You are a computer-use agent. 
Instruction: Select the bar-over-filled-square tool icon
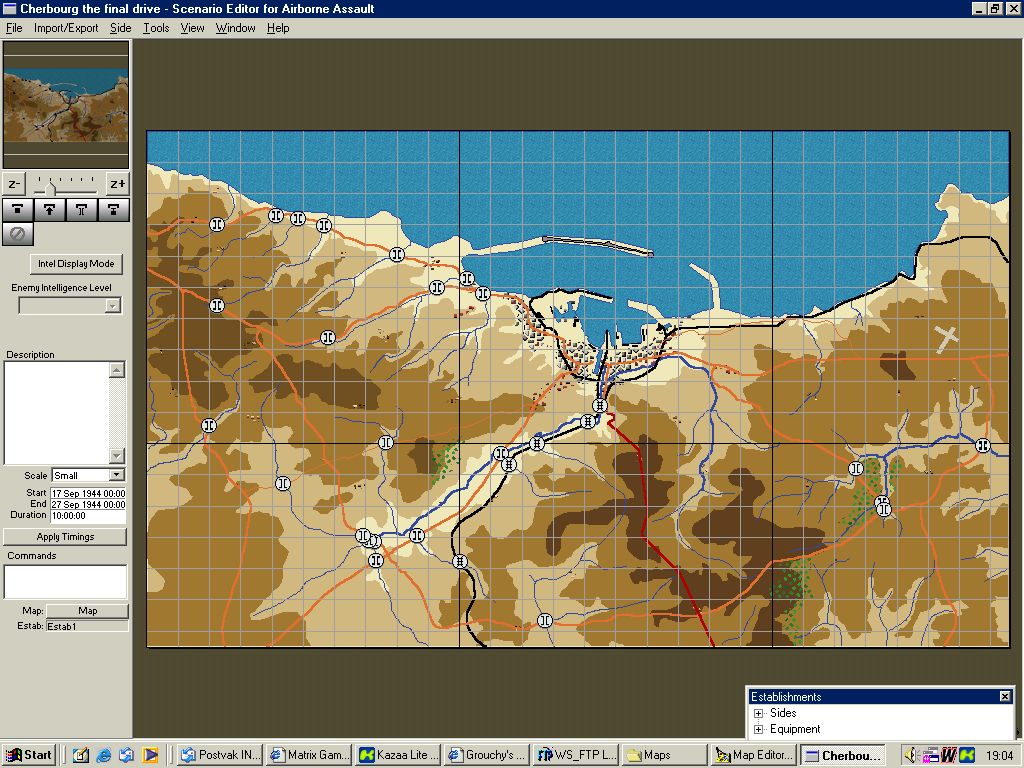coord(18,210)
